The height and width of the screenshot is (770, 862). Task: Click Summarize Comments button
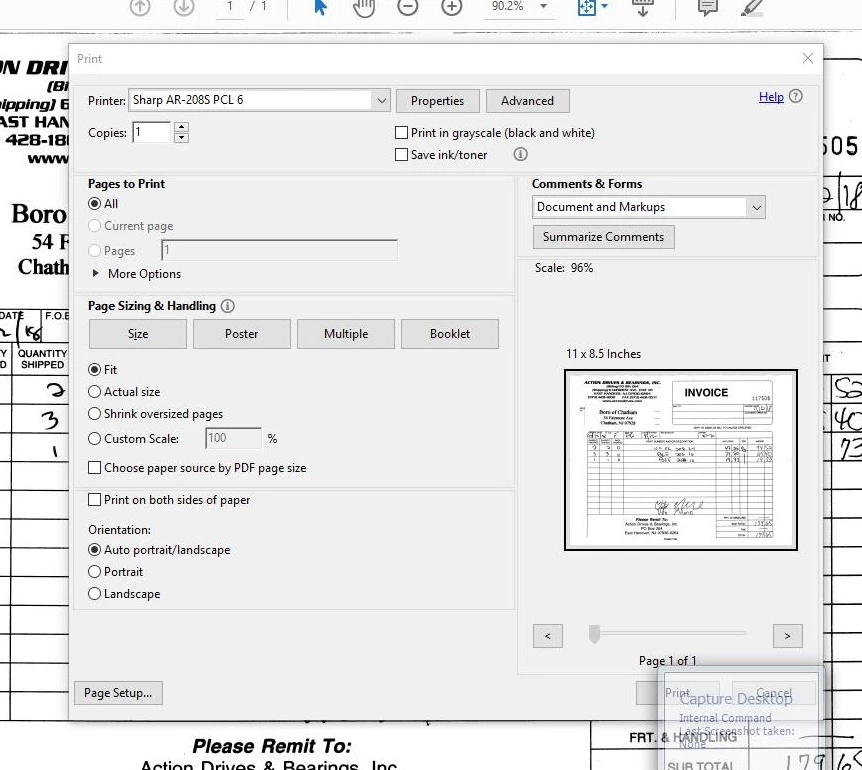604,237
